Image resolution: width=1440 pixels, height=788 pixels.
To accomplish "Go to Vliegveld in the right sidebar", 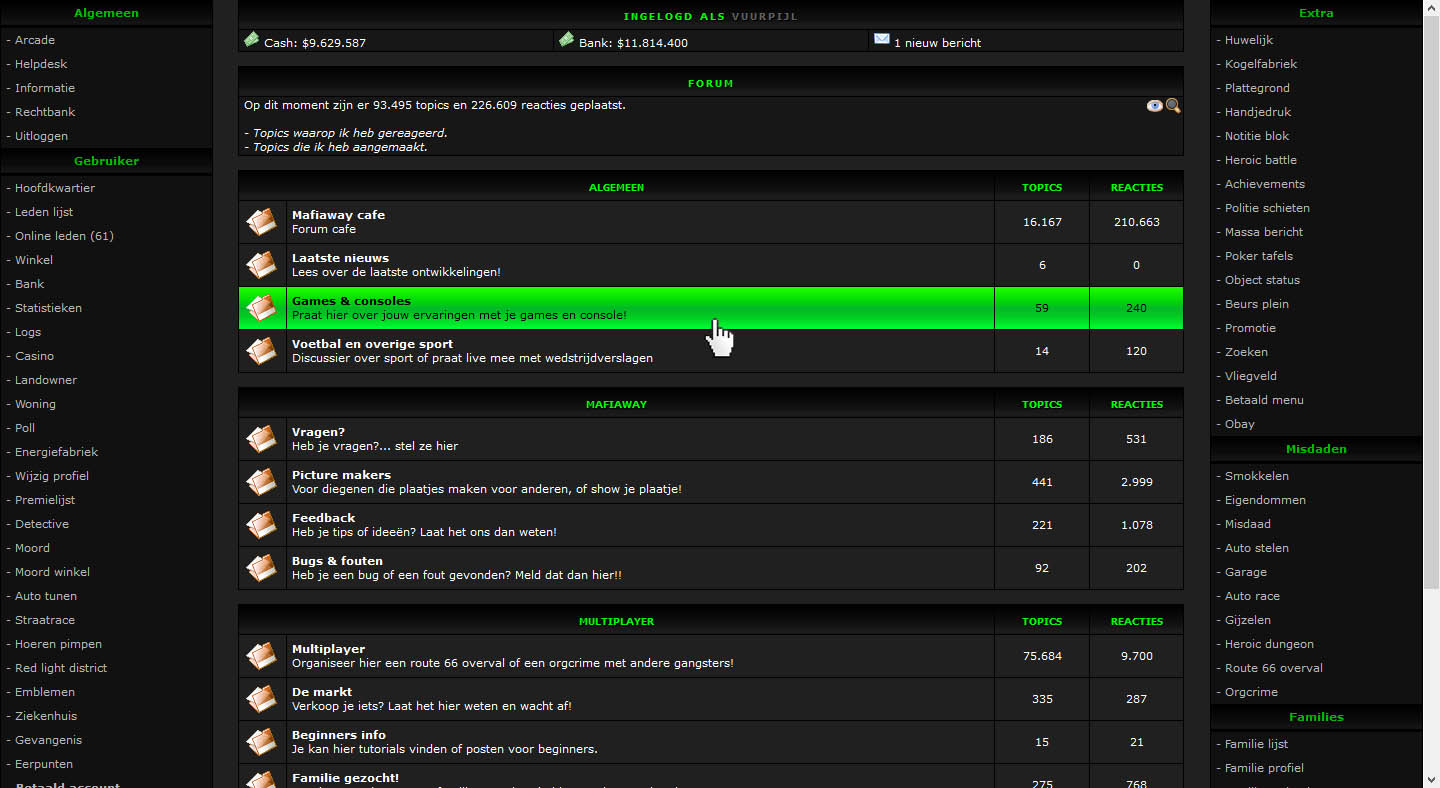I will tap(1251, 376).
